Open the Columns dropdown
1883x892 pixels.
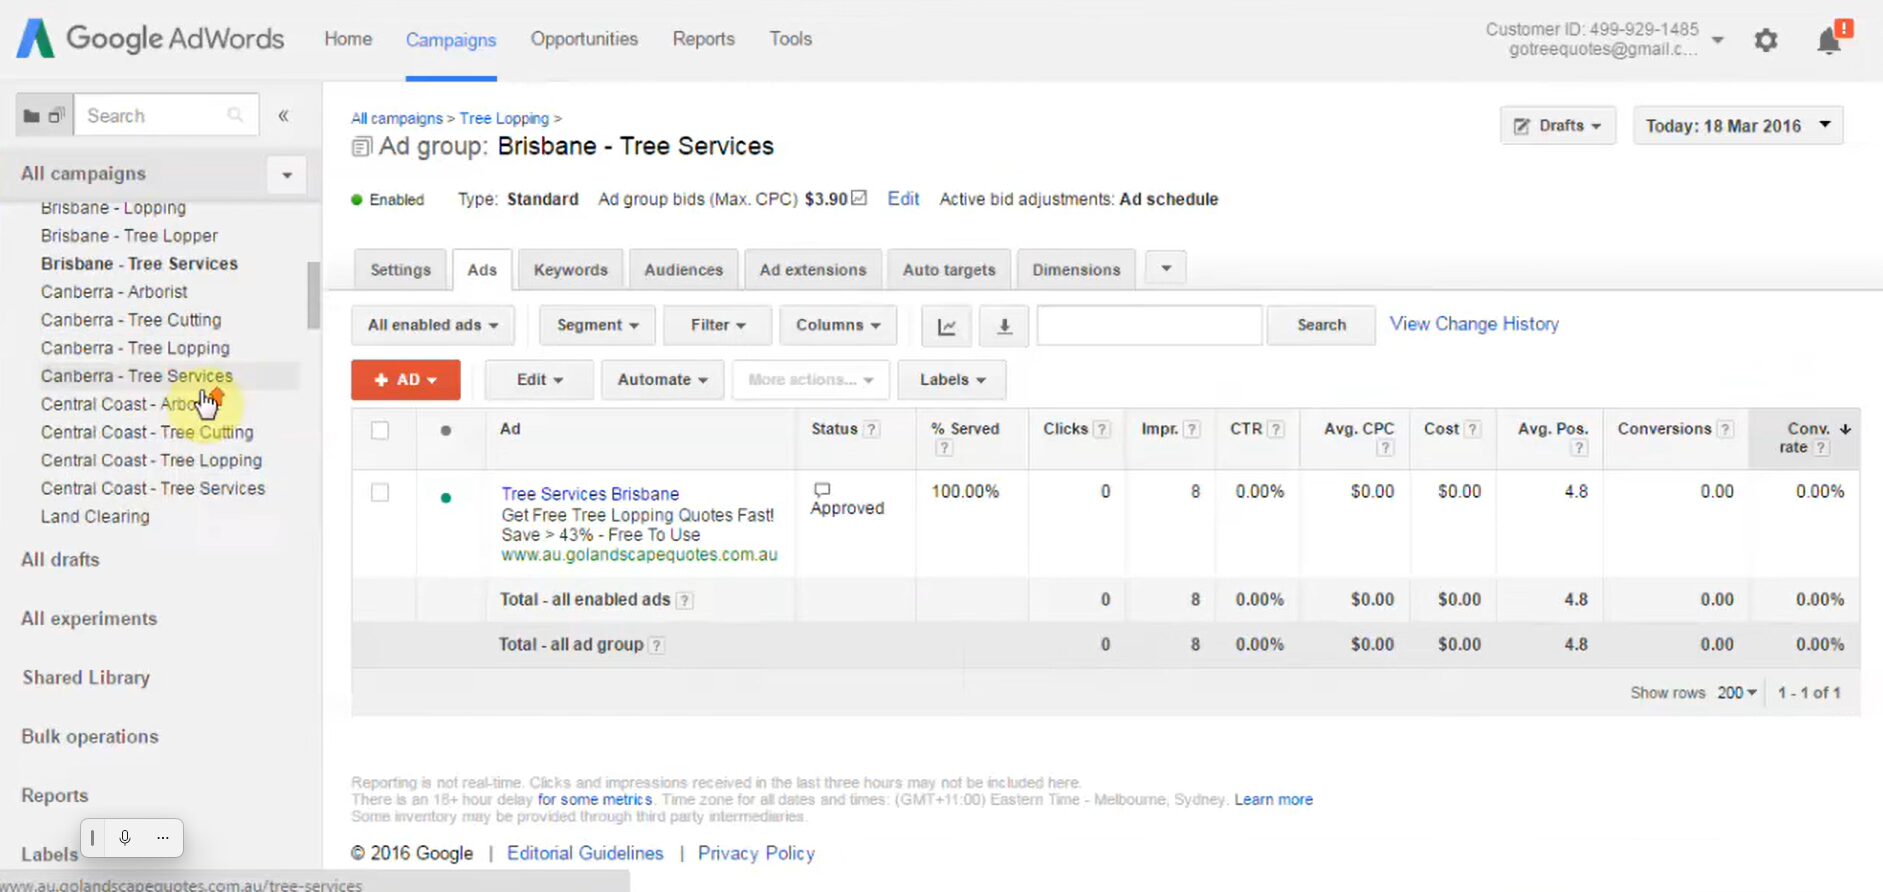838,325
